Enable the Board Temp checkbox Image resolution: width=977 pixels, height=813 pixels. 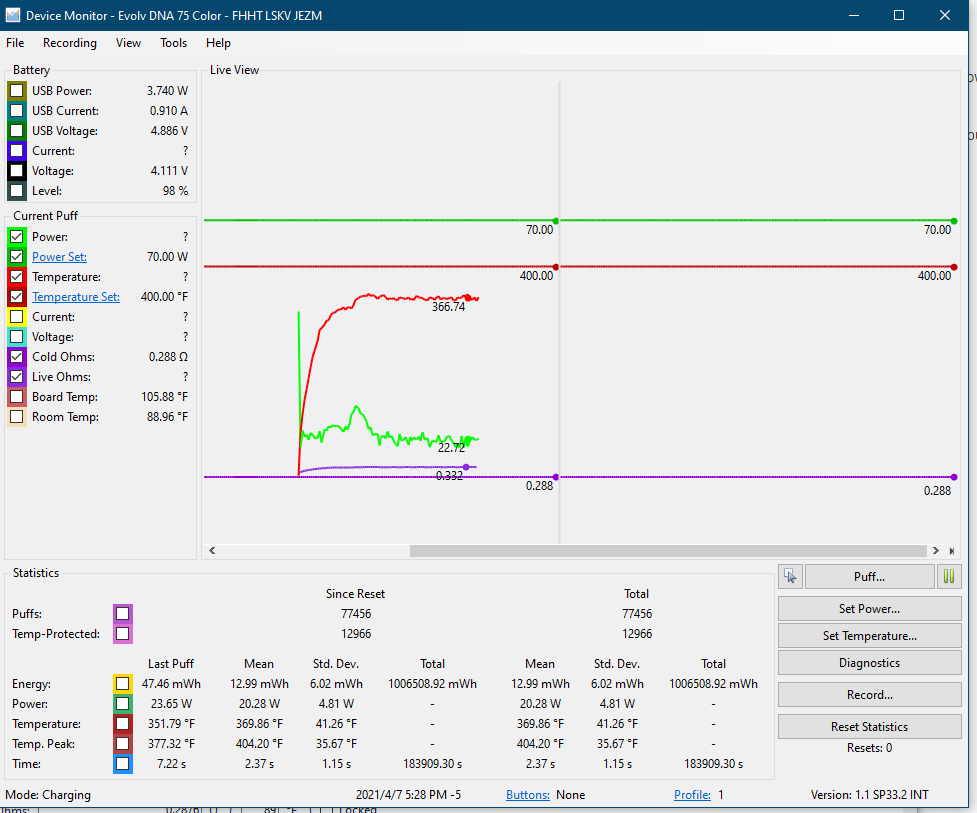(17, 397)
